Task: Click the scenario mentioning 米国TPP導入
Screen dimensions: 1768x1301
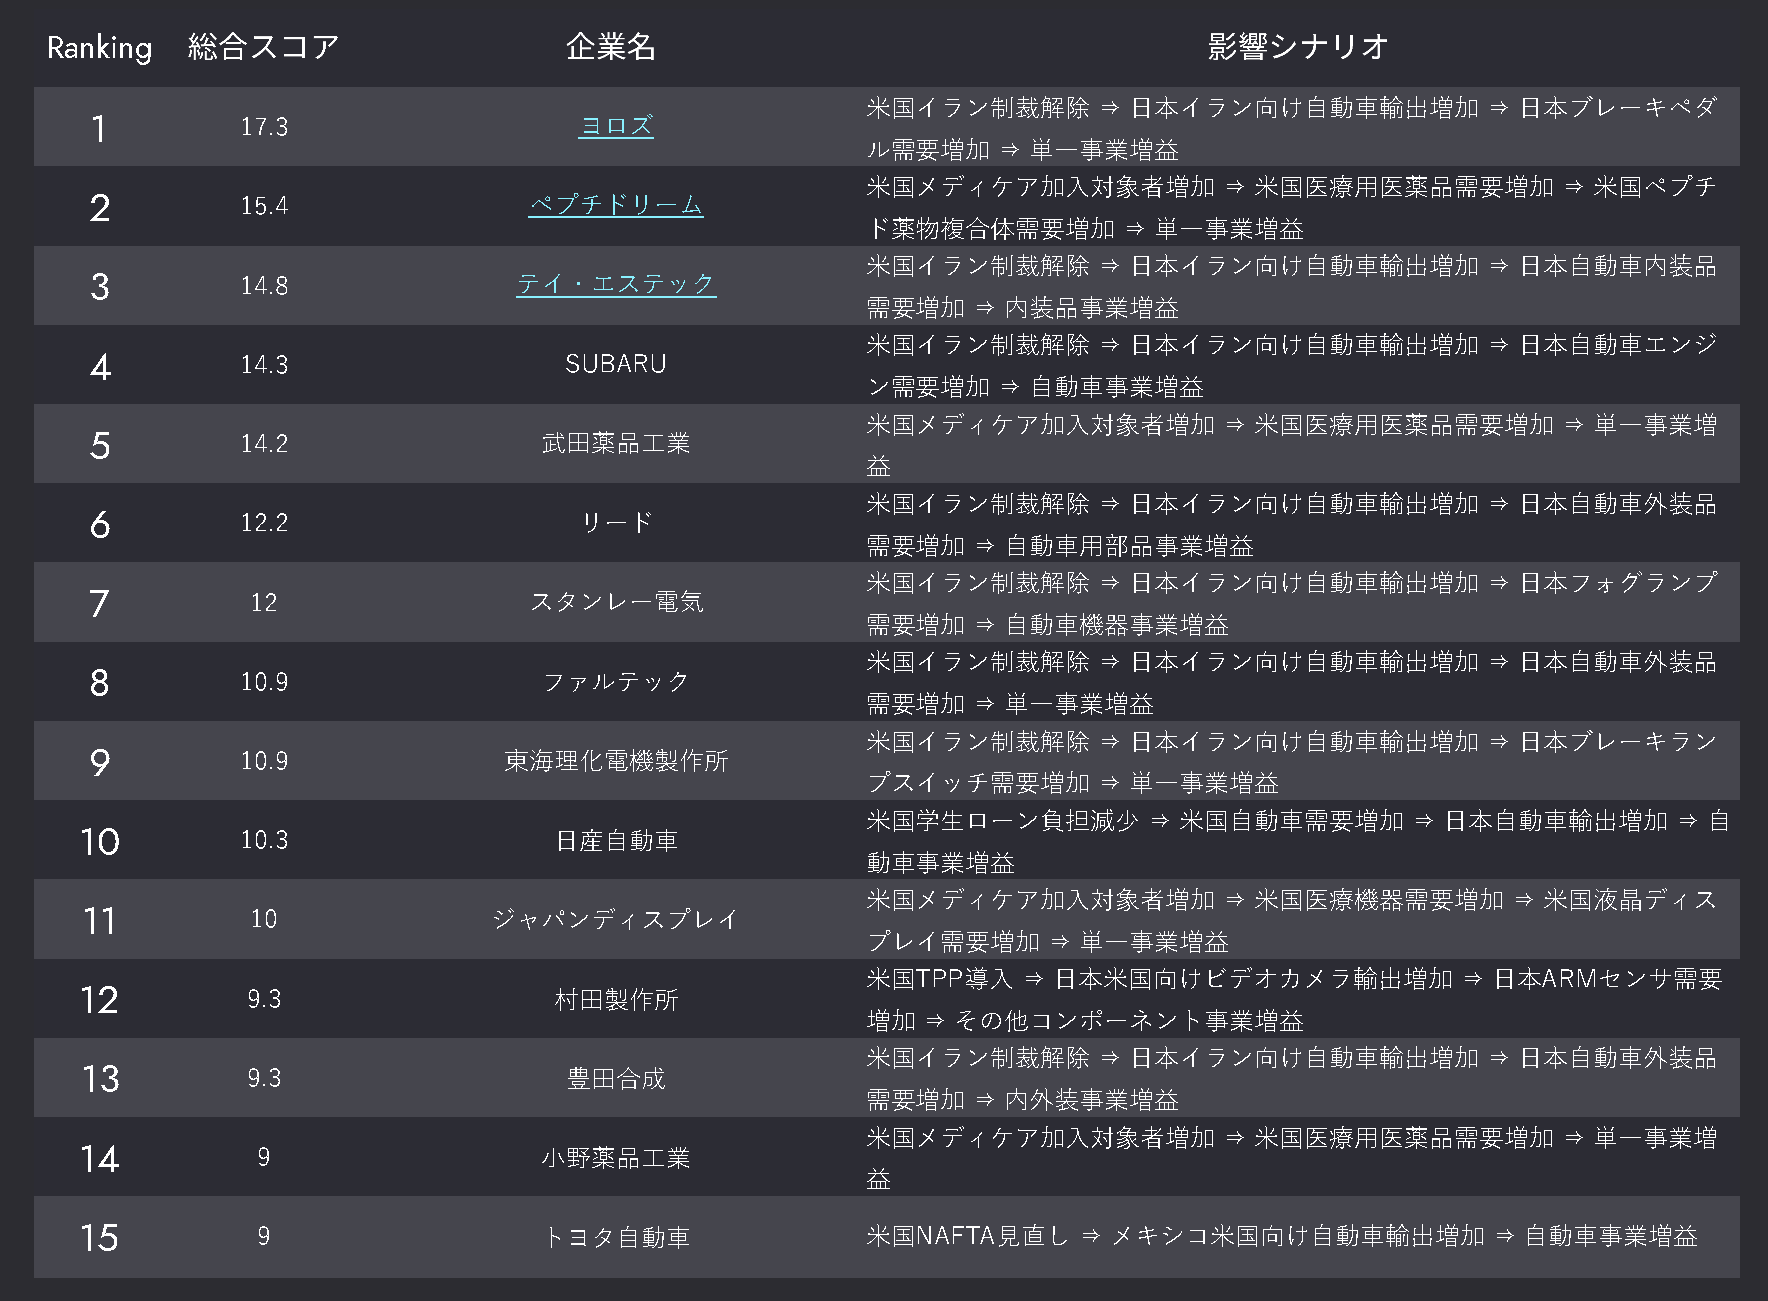Action: 1294,999
